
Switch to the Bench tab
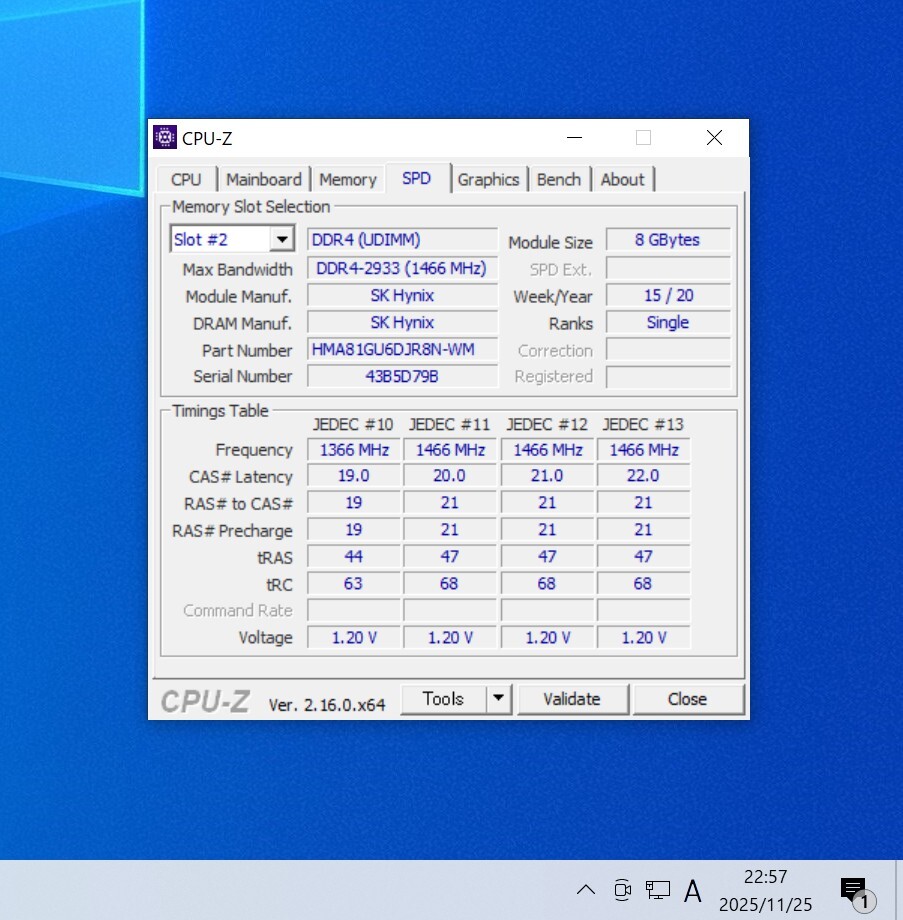tap(558, 180)
